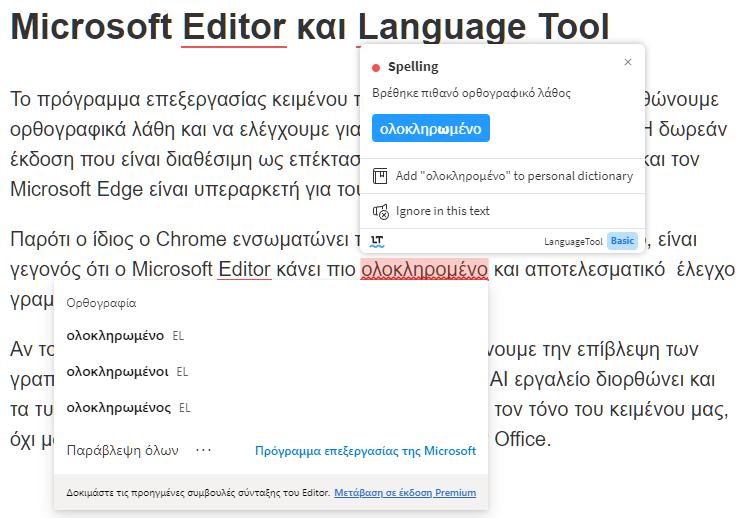Click the LanguageTool label in popup footer
750x518 pixels.
[573, 242]
